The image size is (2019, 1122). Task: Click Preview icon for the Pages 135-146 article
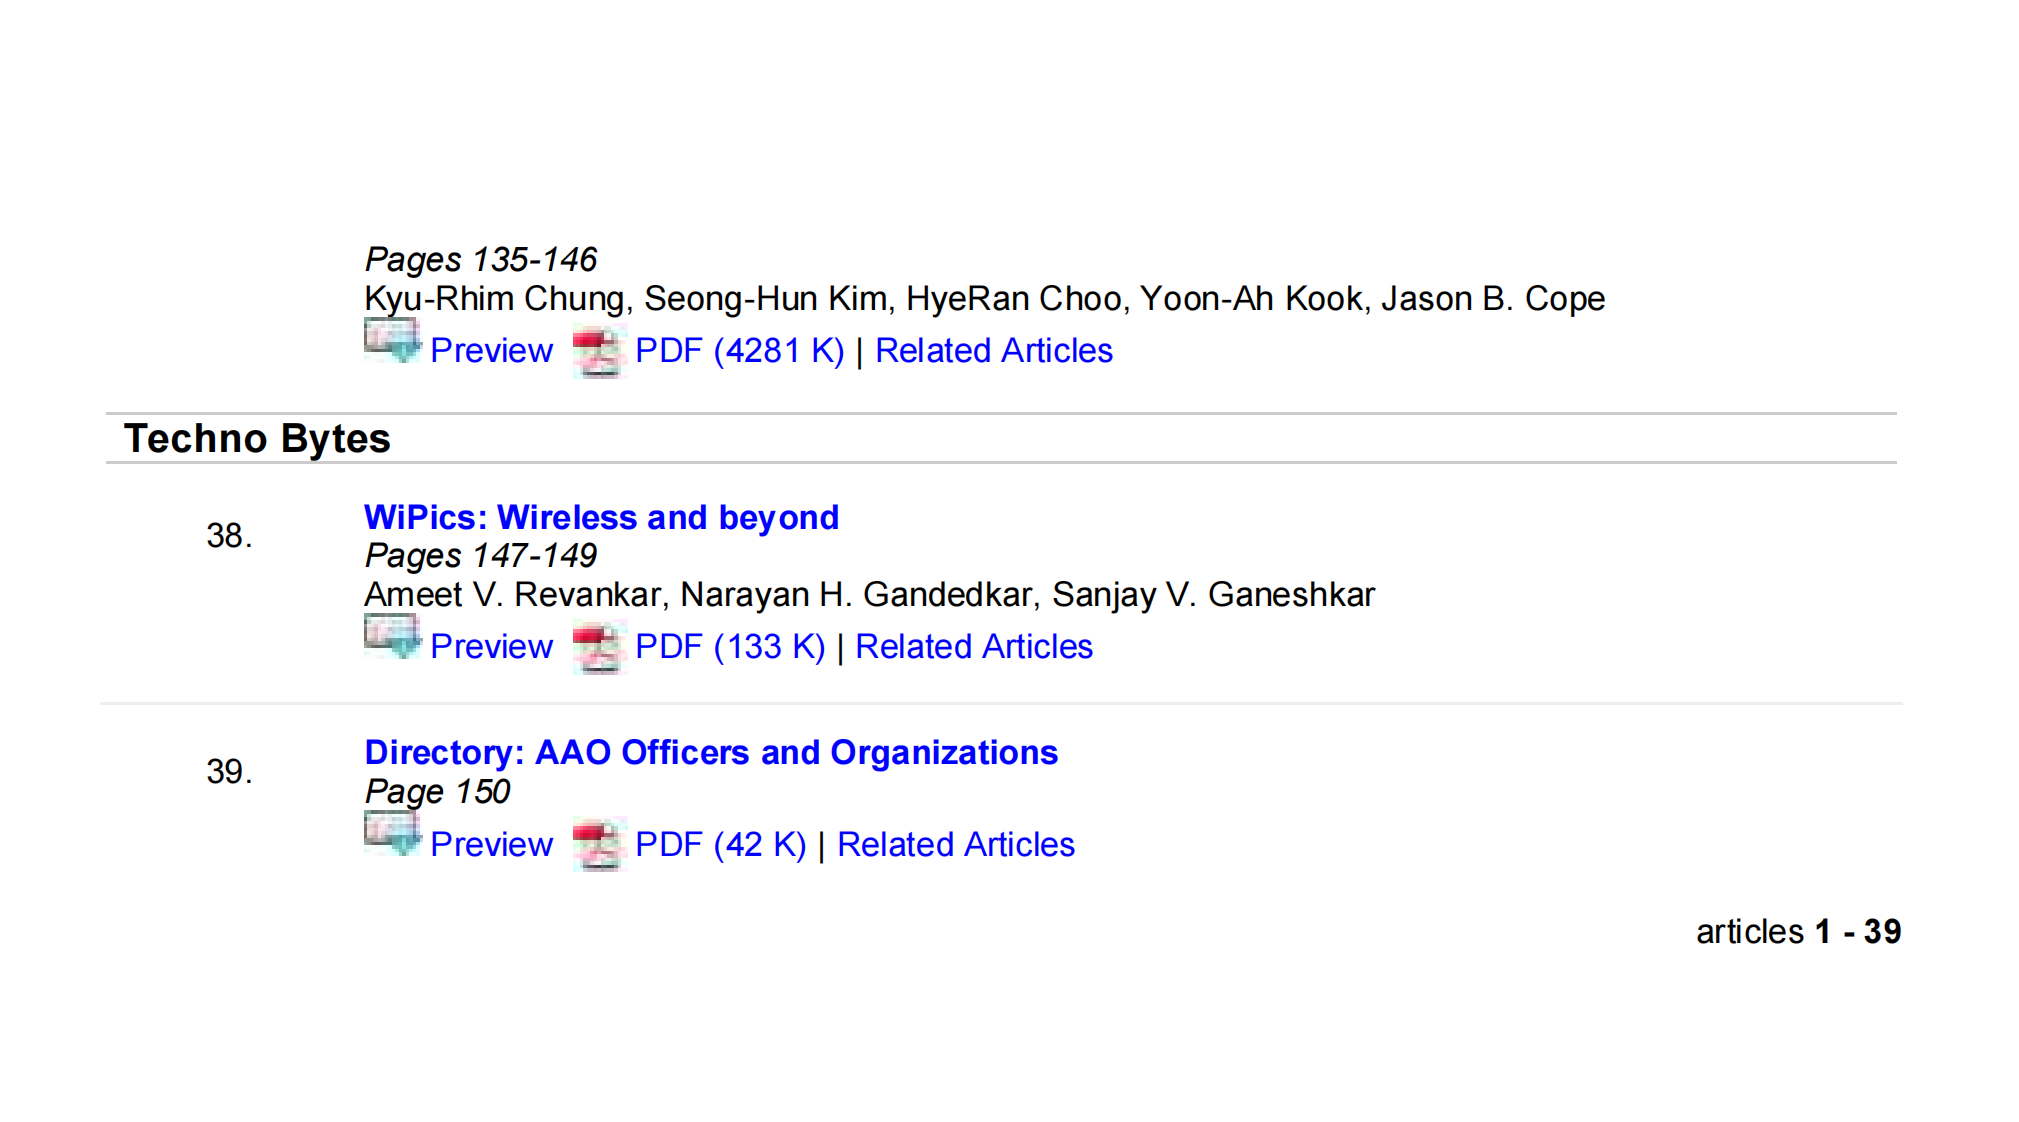coord(391,341)
